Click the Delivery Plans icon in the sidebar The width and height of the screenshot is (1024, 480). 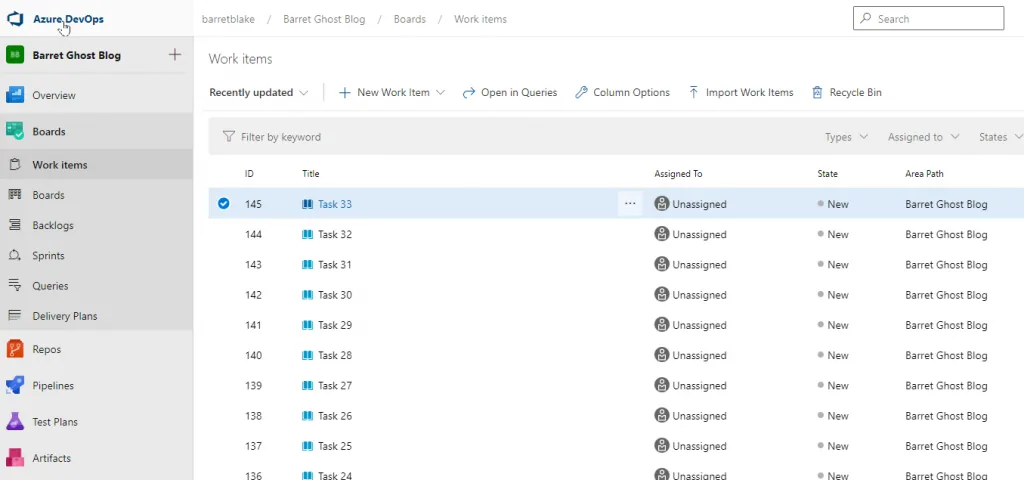tap(14, 316)
